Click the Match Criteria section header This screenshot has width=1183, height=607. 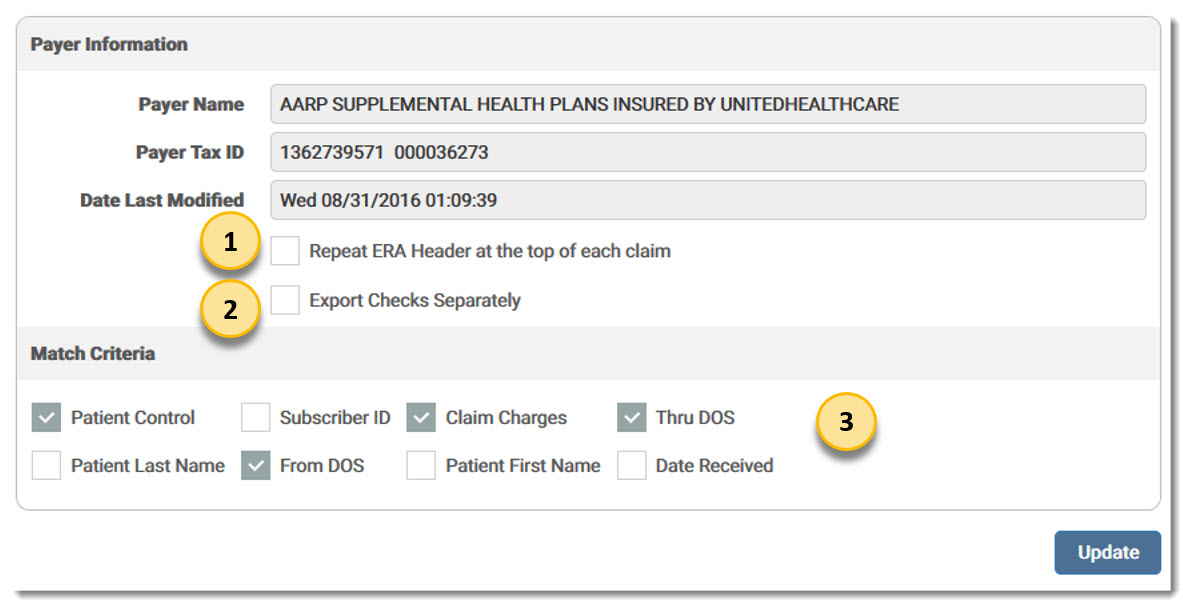point(92,354)
